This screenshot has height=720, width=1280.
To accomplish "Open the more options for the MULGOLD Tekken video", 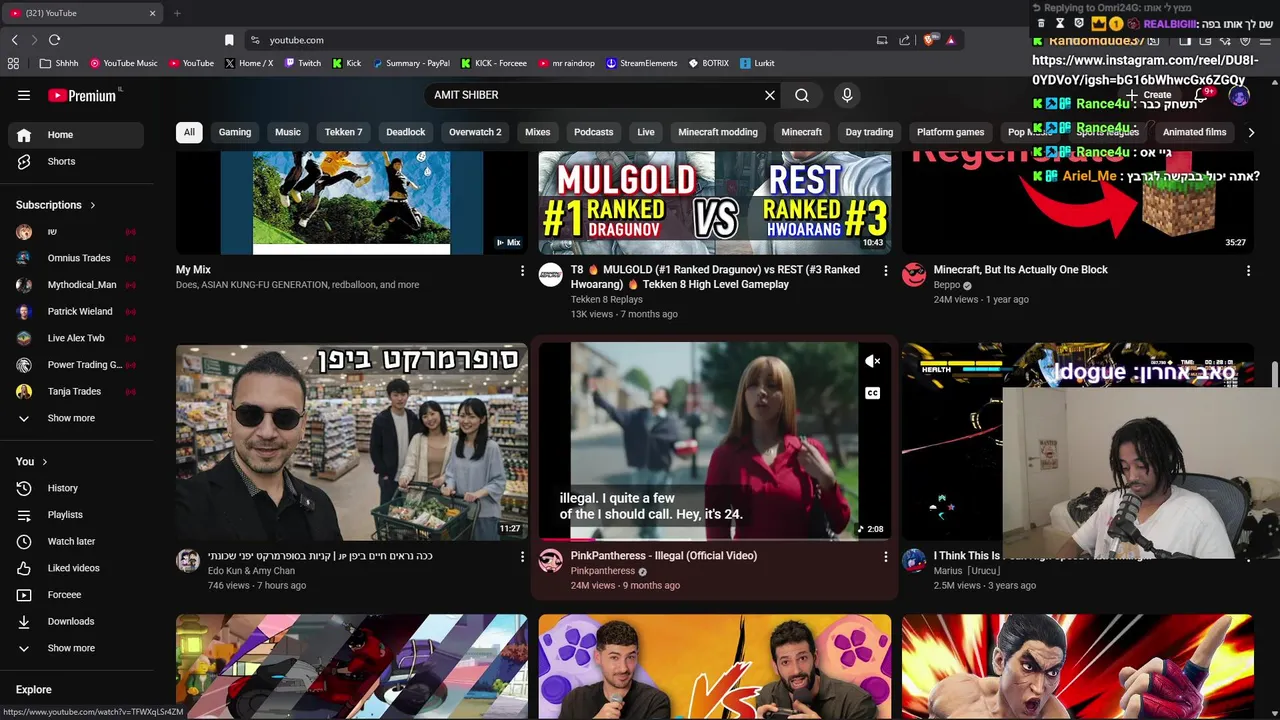I will 885,271.
